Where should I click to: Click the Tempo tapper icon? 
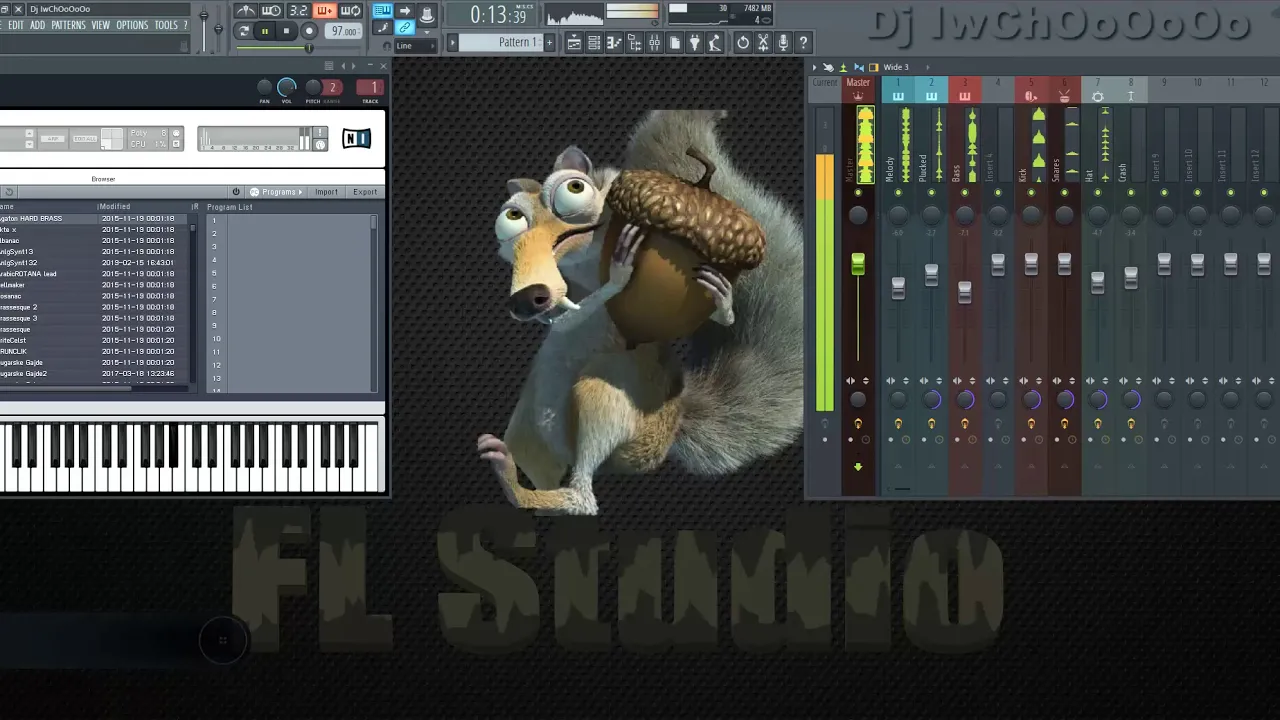pos(715,43)
